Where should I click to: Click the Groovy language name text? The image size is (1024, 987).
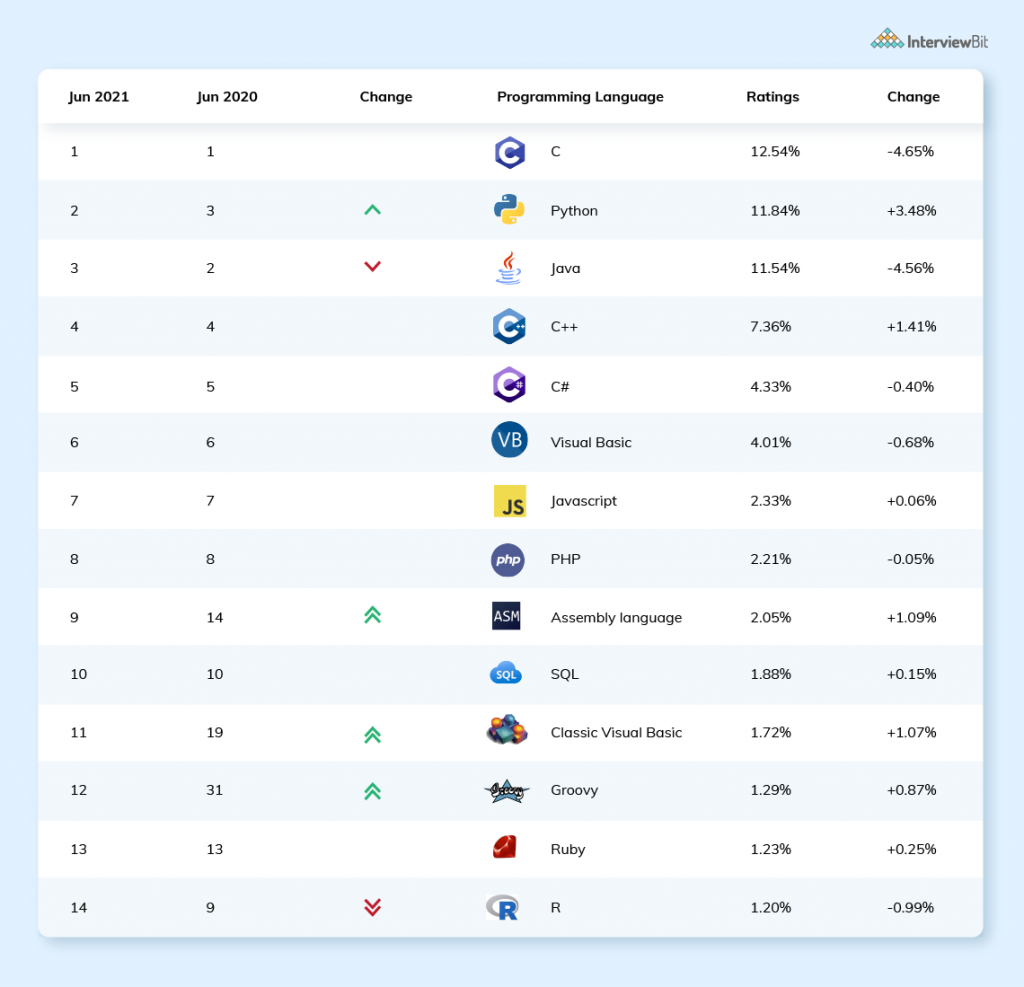point(574,790)
